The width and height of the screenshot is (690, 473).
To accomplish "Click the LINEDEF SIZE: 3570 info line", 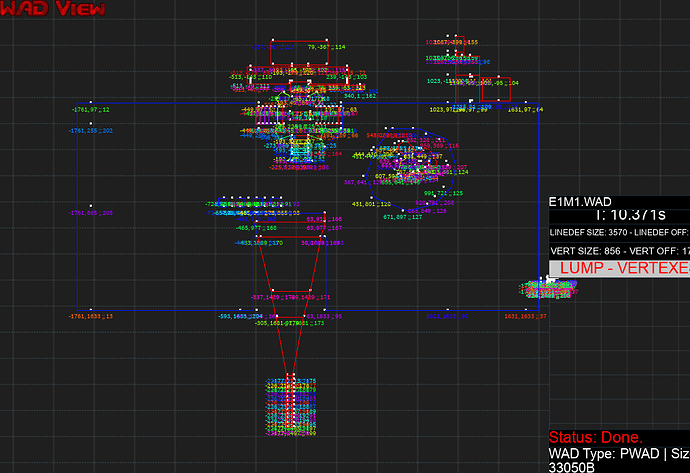I will pos(620,232).
